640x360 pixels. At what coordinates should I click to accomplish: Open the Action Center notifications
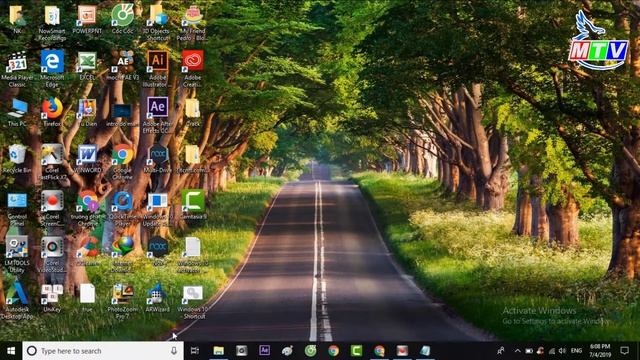(x=624, y=351)
